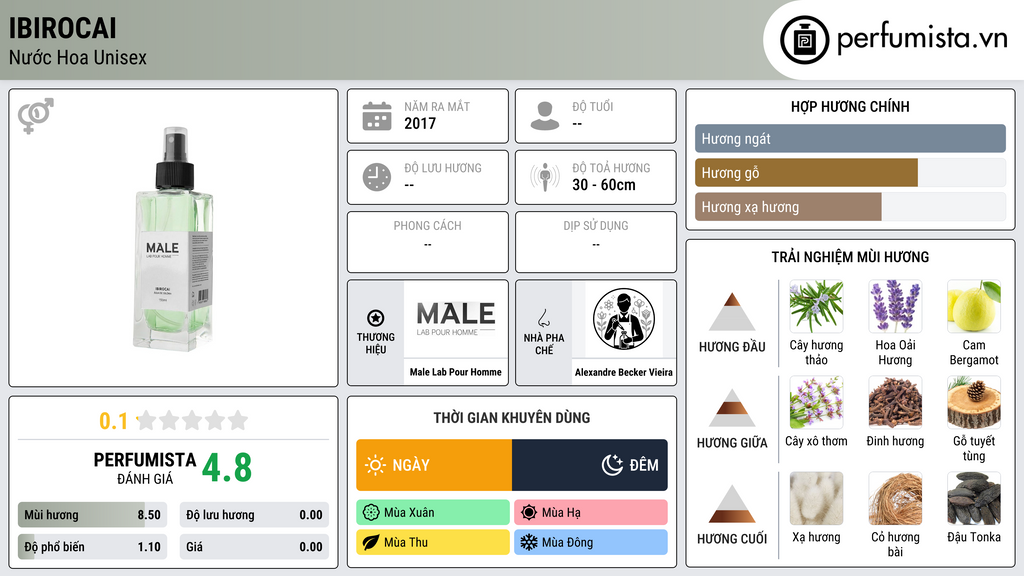Click the nose icon above Nhà Pha Chế
Screen dimensions: 1024x576
(543, 318)
